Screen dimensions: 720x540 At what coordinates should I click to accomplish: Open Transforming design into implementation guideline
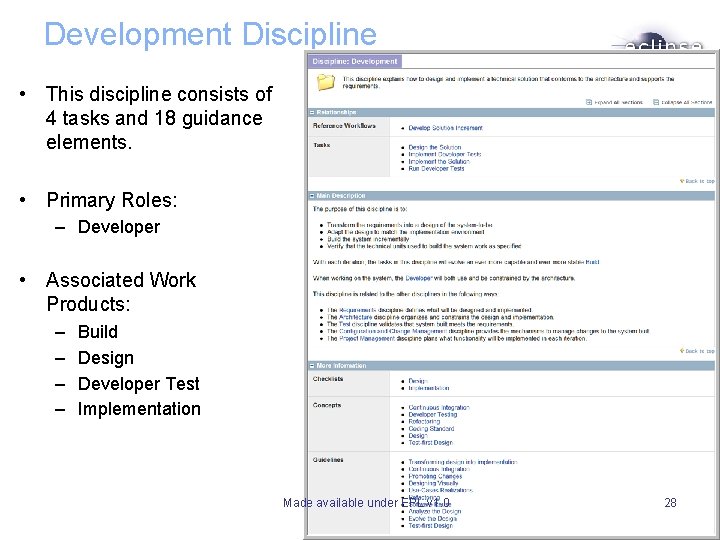point(463,462)
